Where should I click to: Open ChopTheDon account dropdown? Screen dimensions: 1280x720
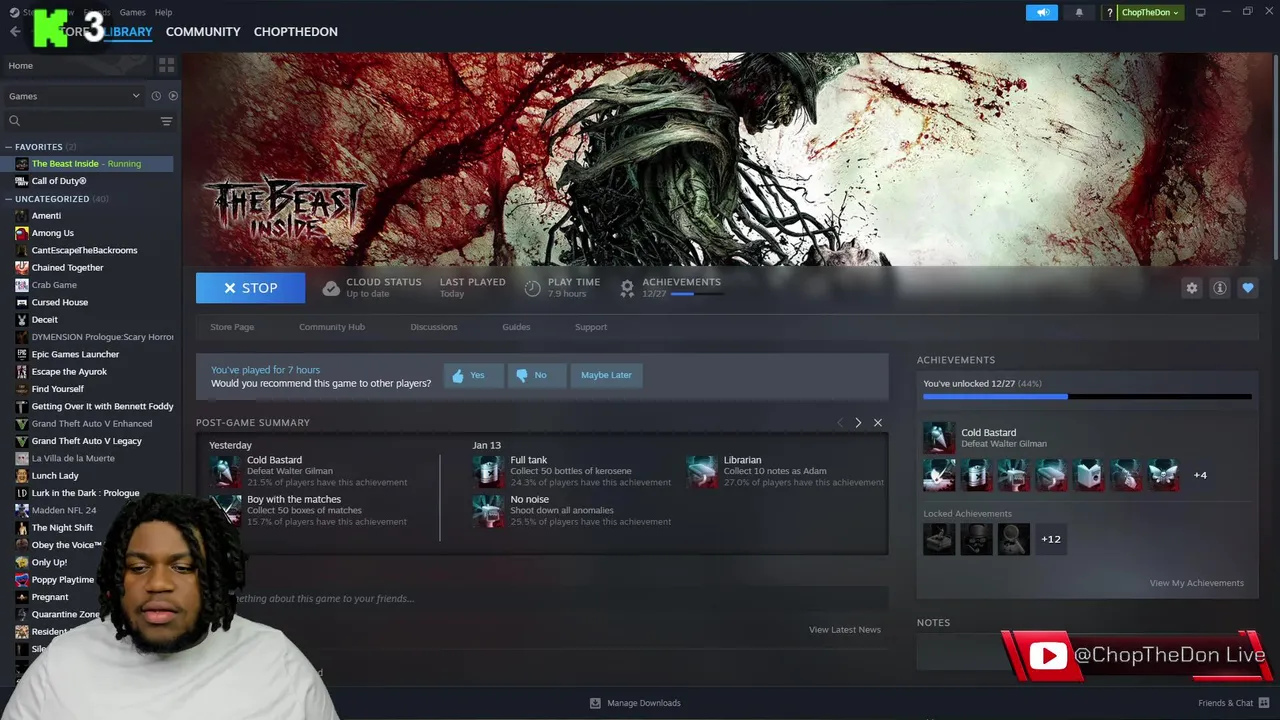pyautogui.click(x=1150, y=12)
